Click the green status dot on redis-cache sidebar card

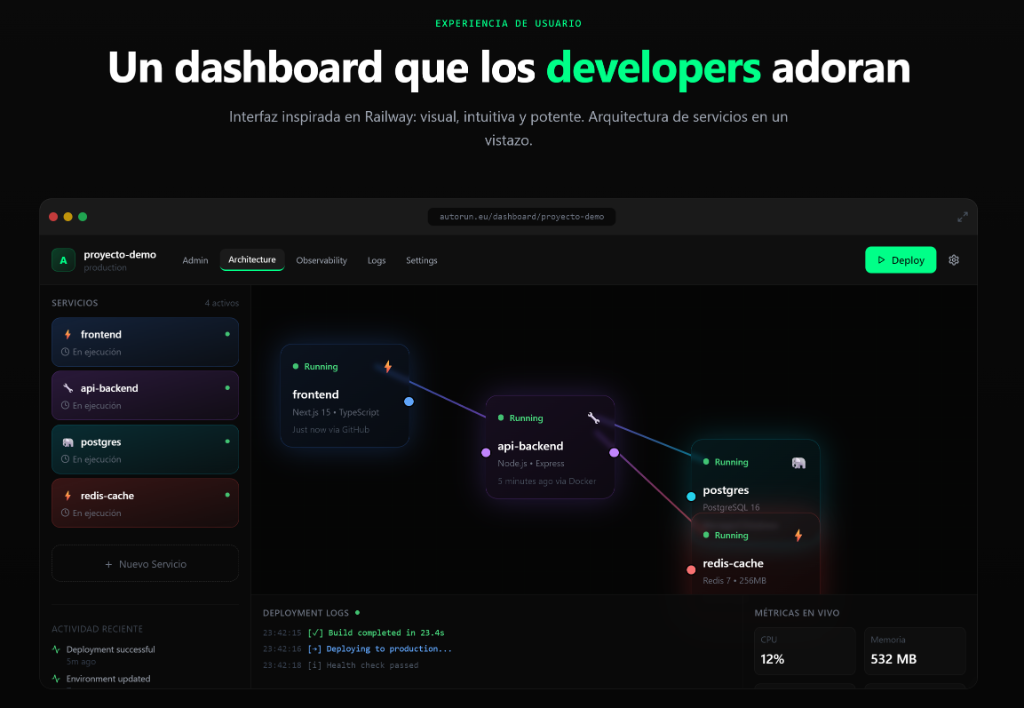click(227, 494)
